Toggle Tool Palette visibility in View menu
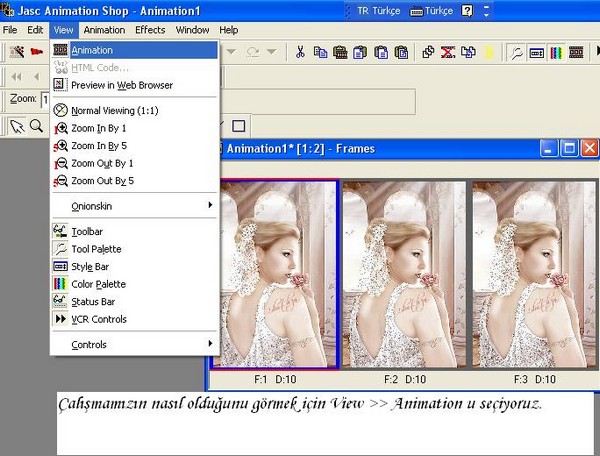The width and height of the screenshot is (600, 456). [96, 249]
